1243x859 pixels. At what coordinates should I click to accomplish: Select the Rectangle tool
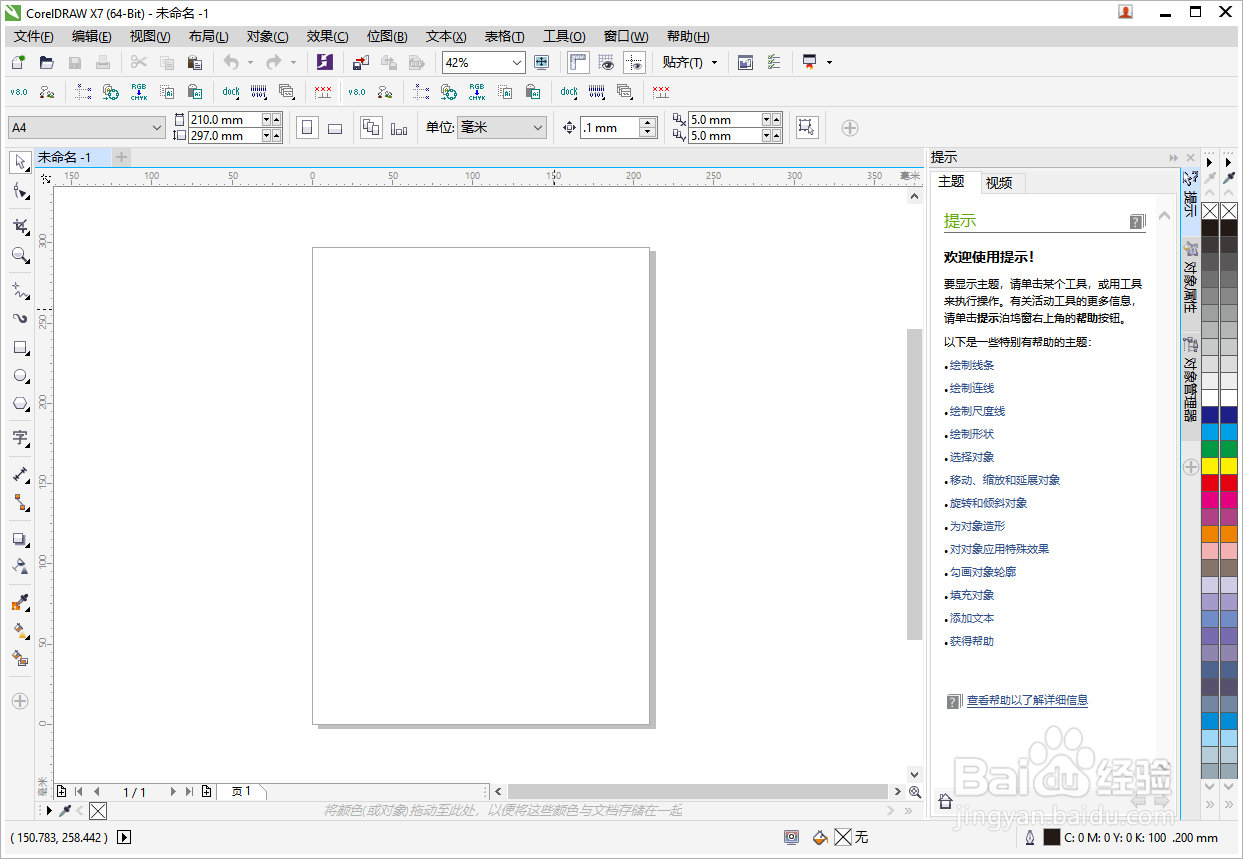[19, 348]
